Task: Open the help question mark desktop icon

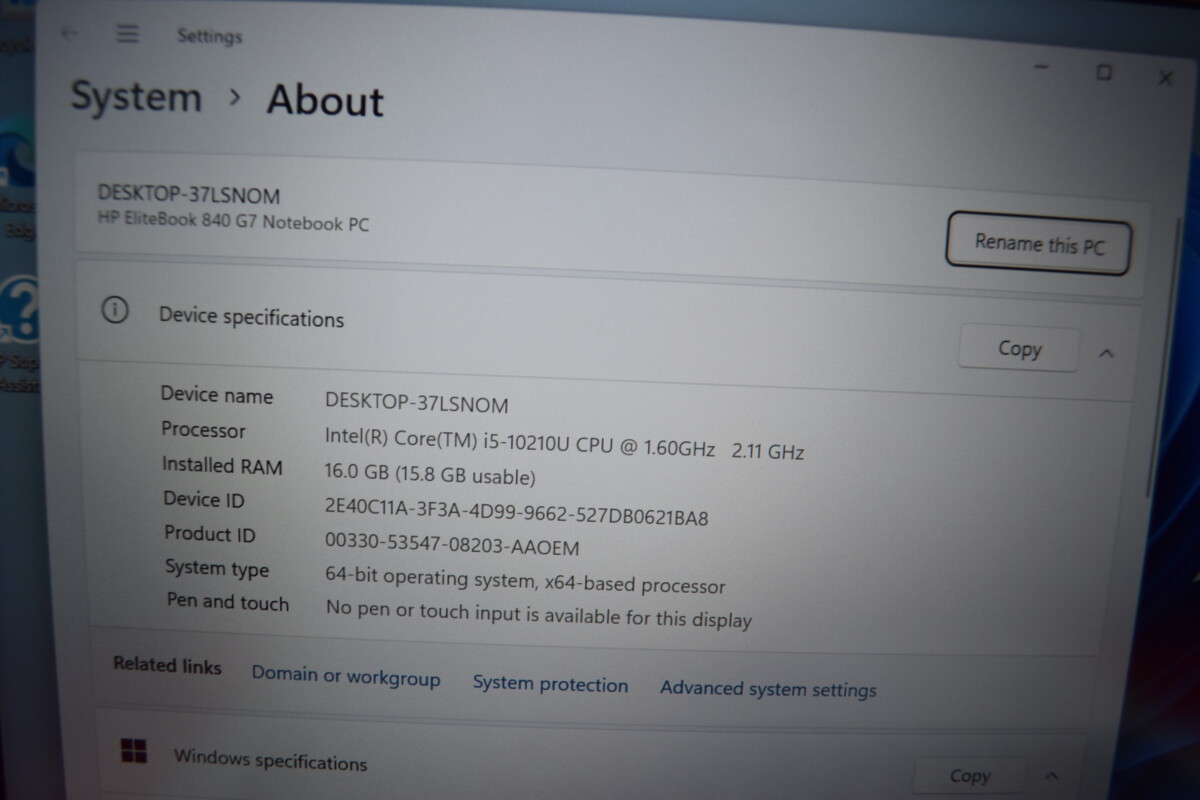Action: coord(20,310)
